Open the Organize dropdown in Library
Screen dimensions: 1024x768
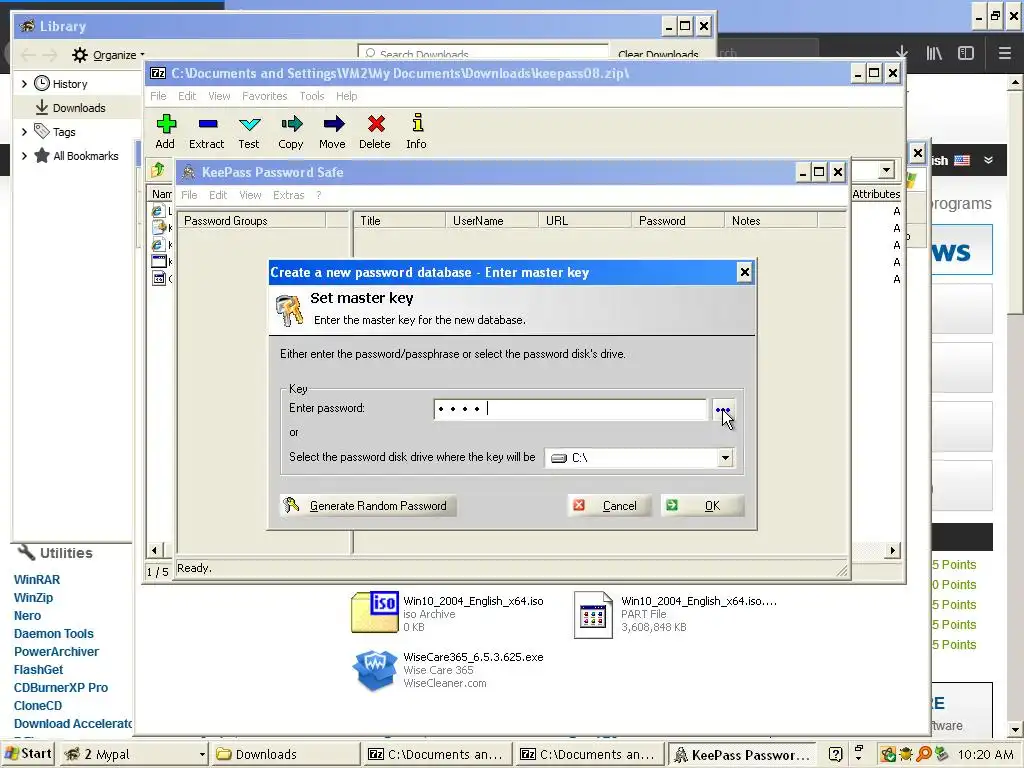point(108,55)
